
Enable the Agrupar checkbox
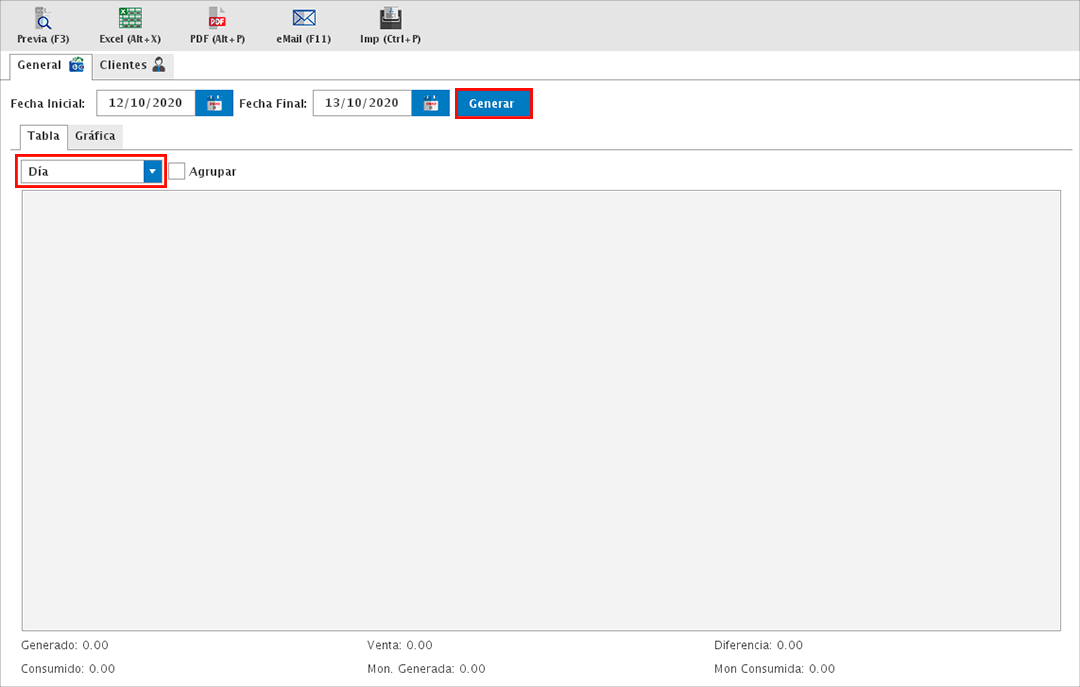tap(177, 172)
